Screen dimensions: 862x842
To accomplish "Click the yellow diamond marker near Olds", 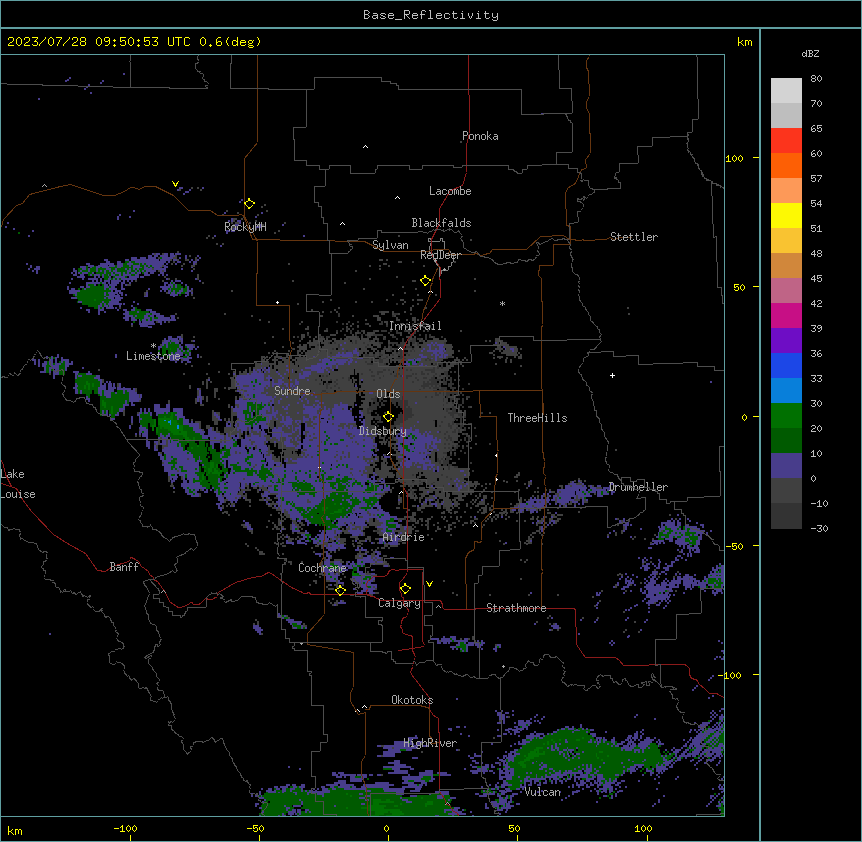I will point(388,417).
